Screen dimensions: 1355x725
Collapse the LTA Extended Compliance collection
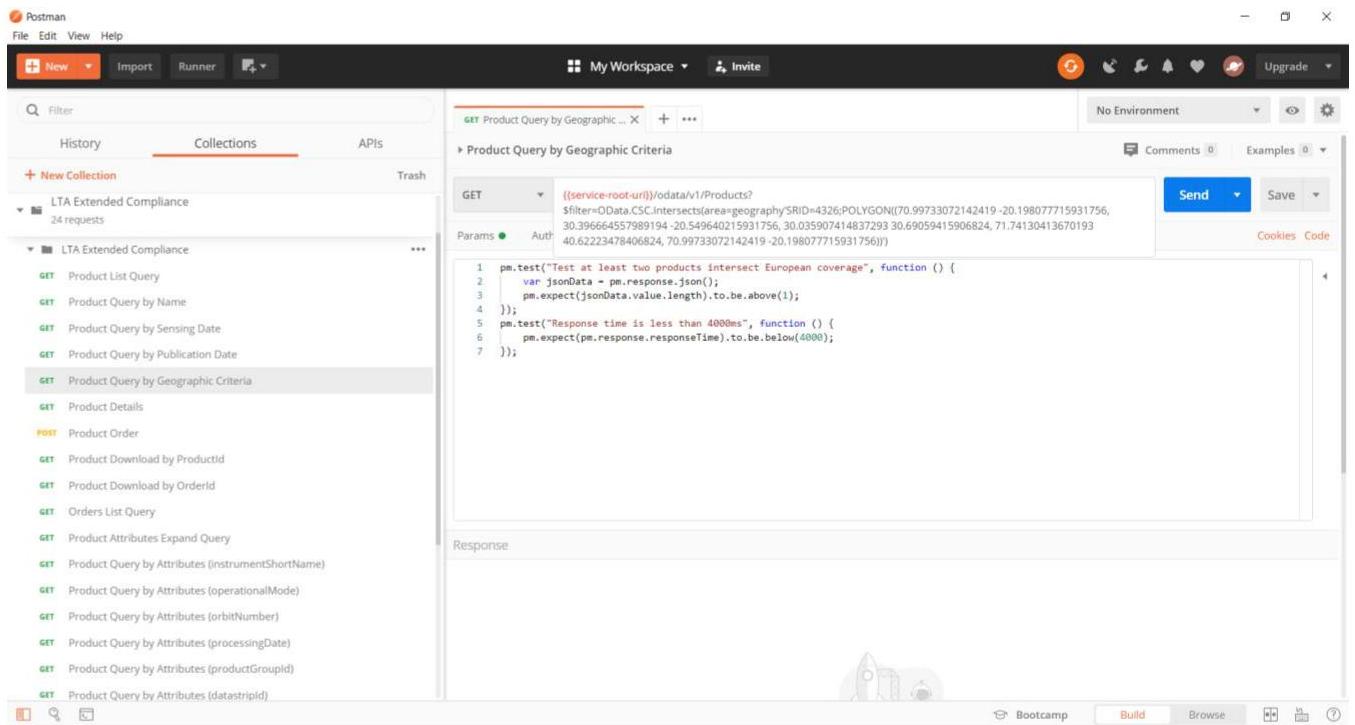21,209
